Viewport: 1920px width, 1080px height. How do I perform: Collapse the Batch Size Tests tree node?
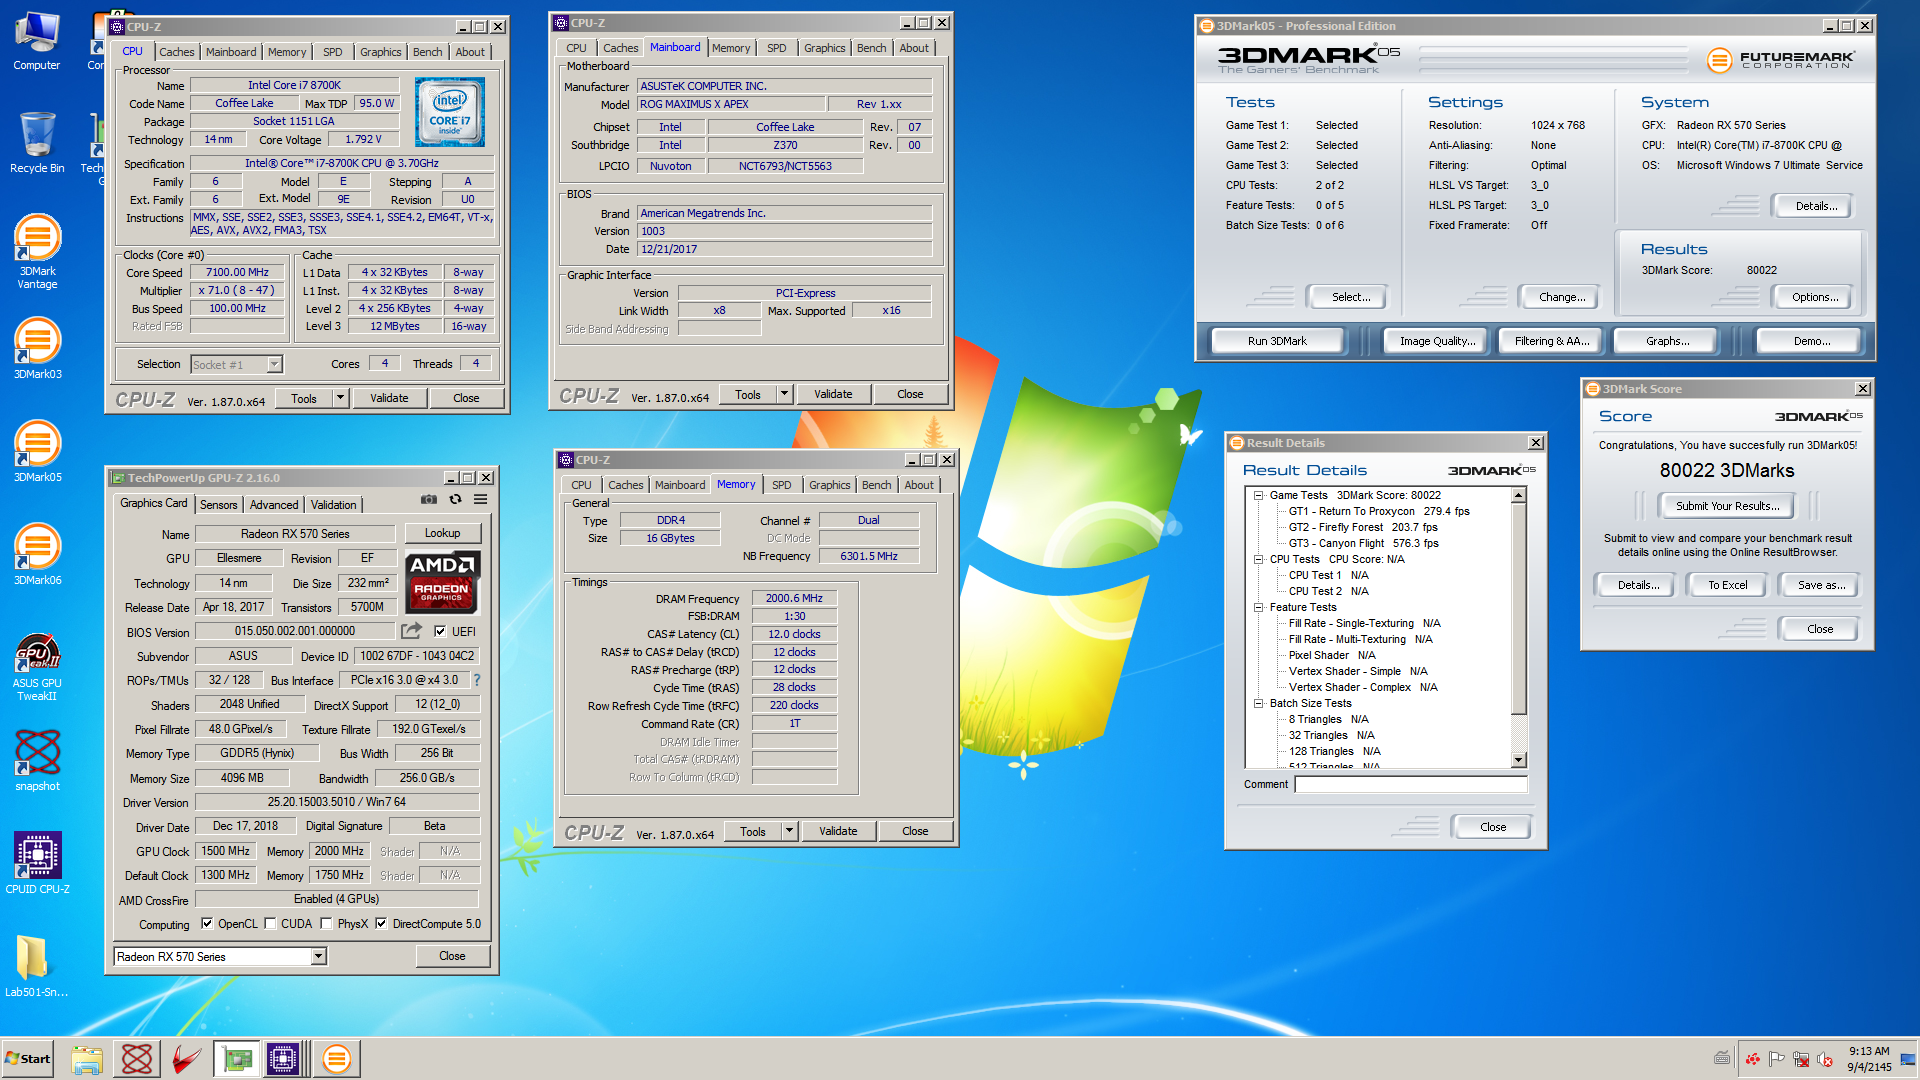(x=1258, y=703)
